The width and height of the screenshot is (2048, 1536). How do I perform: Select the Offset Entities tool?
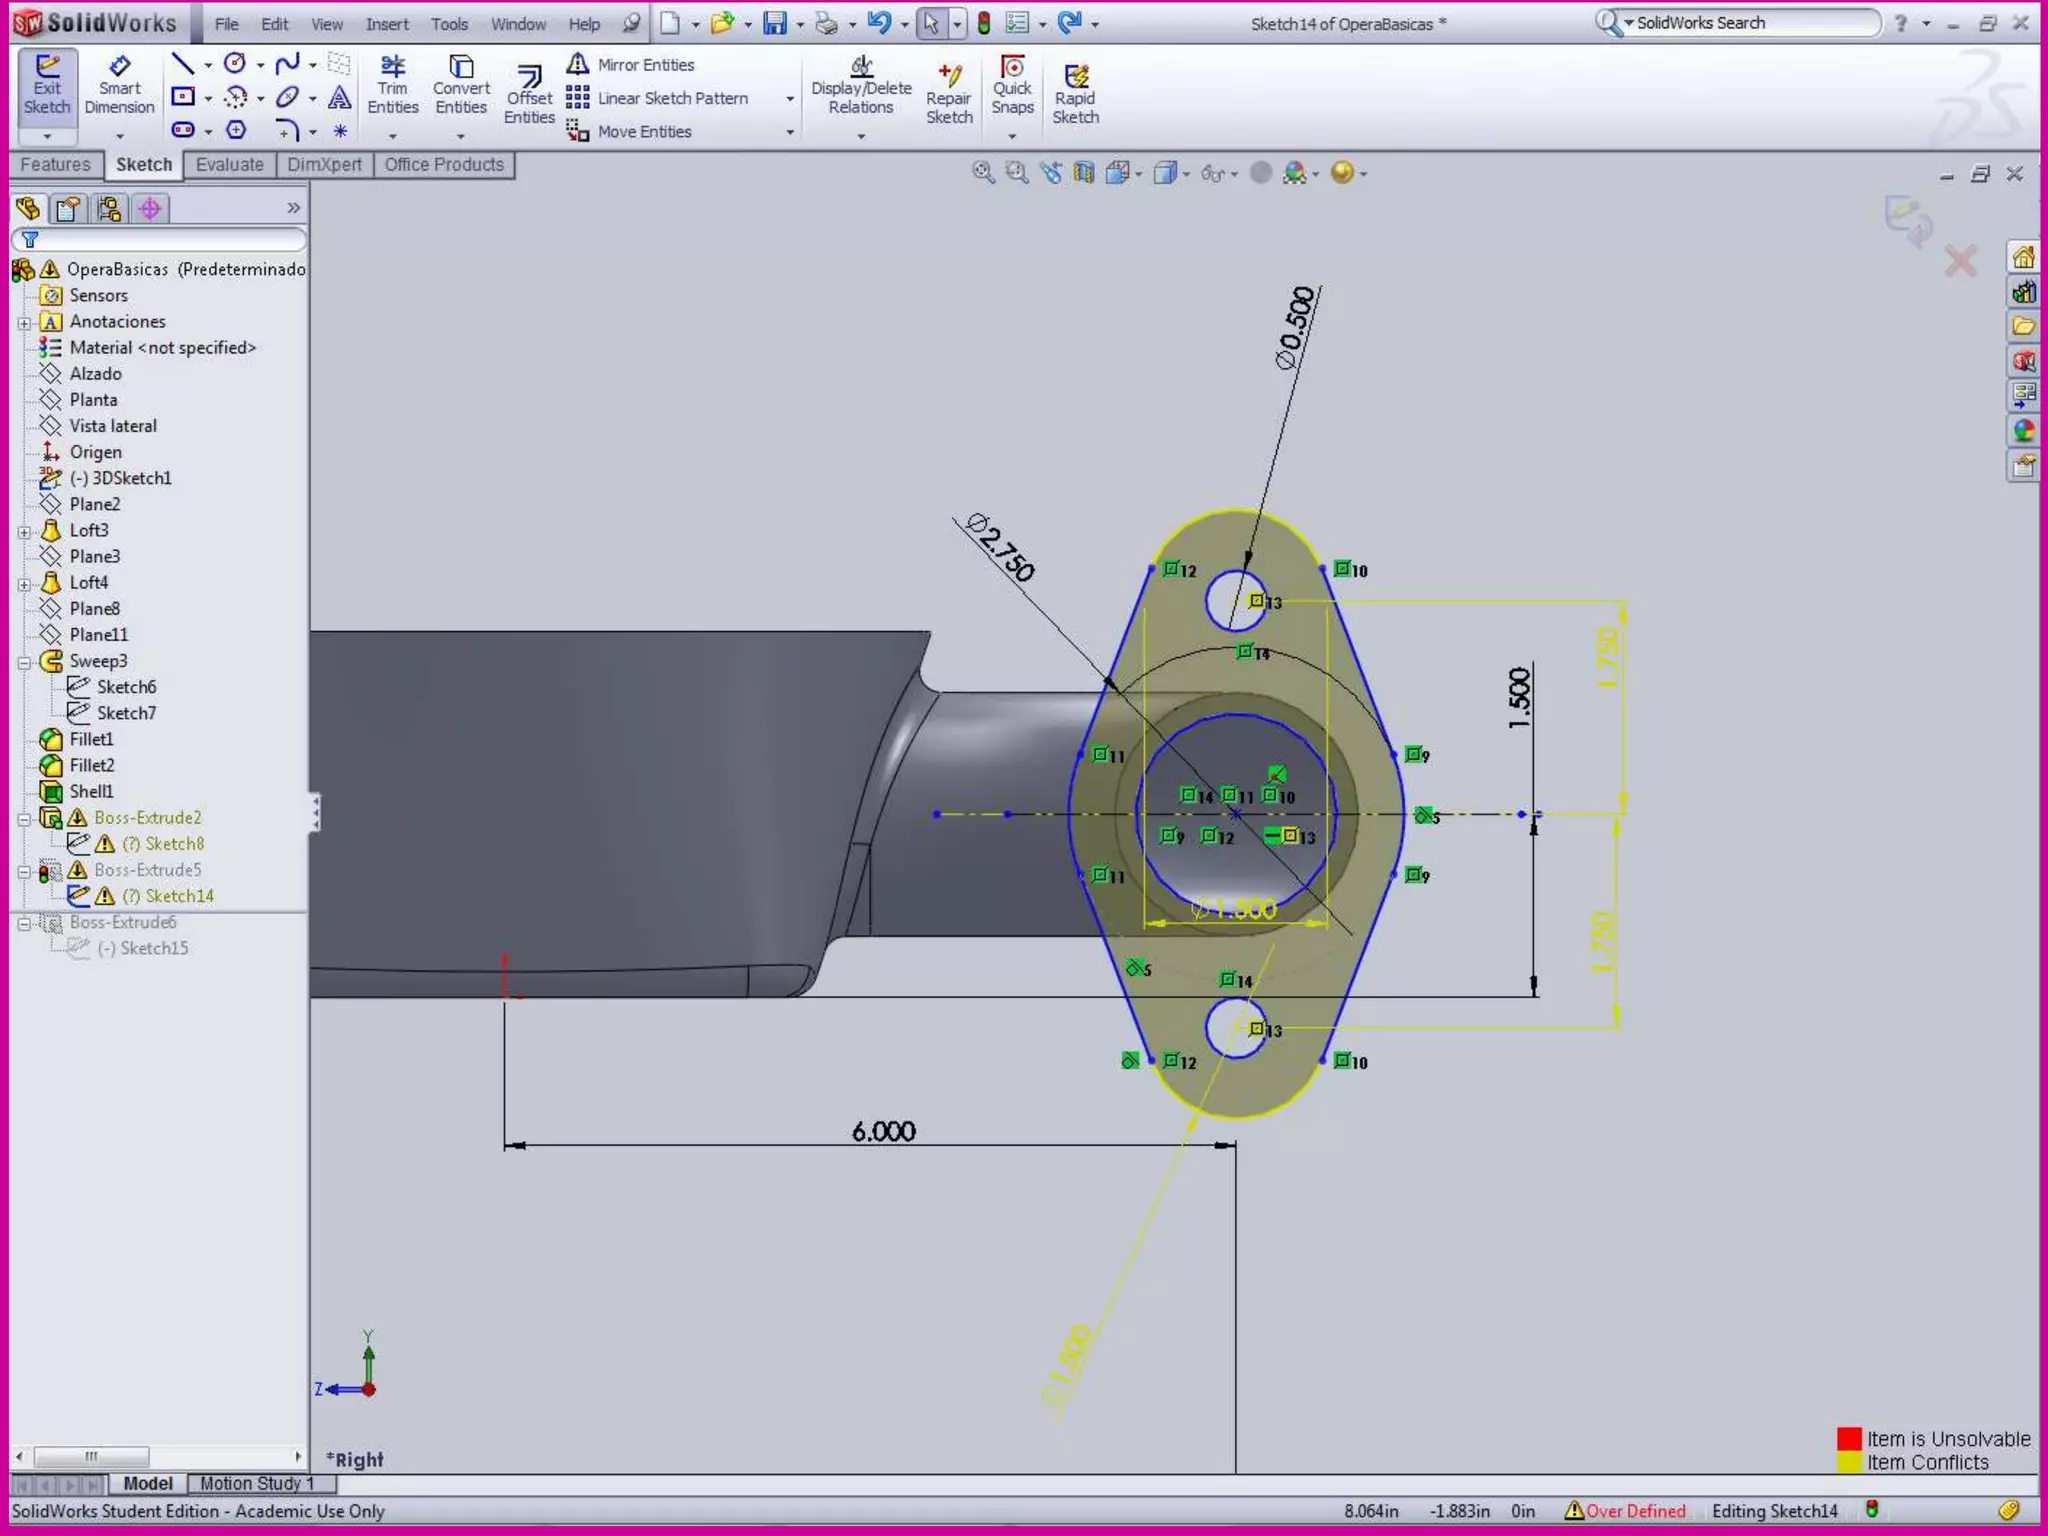(x=529, y=96)
